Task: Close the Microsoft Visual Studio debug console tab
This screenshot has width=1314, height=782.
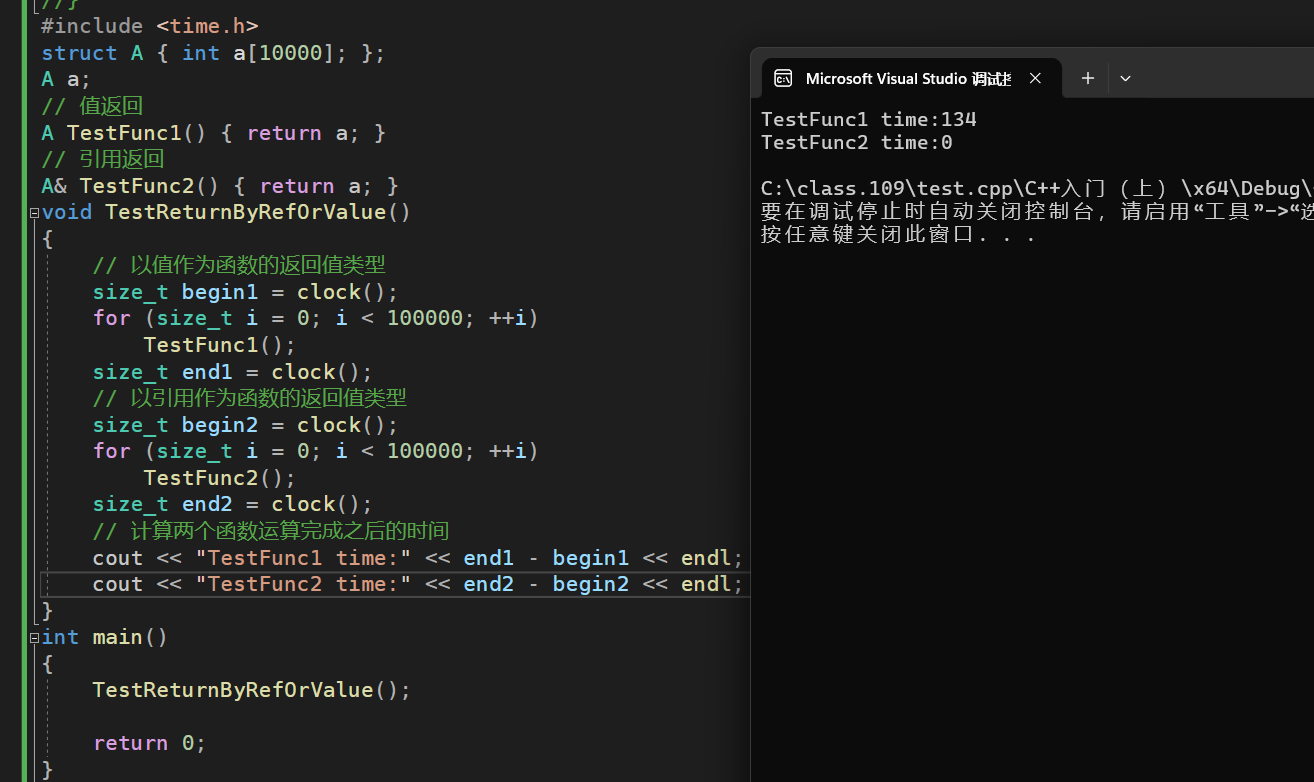Action: click(1036, 78)
